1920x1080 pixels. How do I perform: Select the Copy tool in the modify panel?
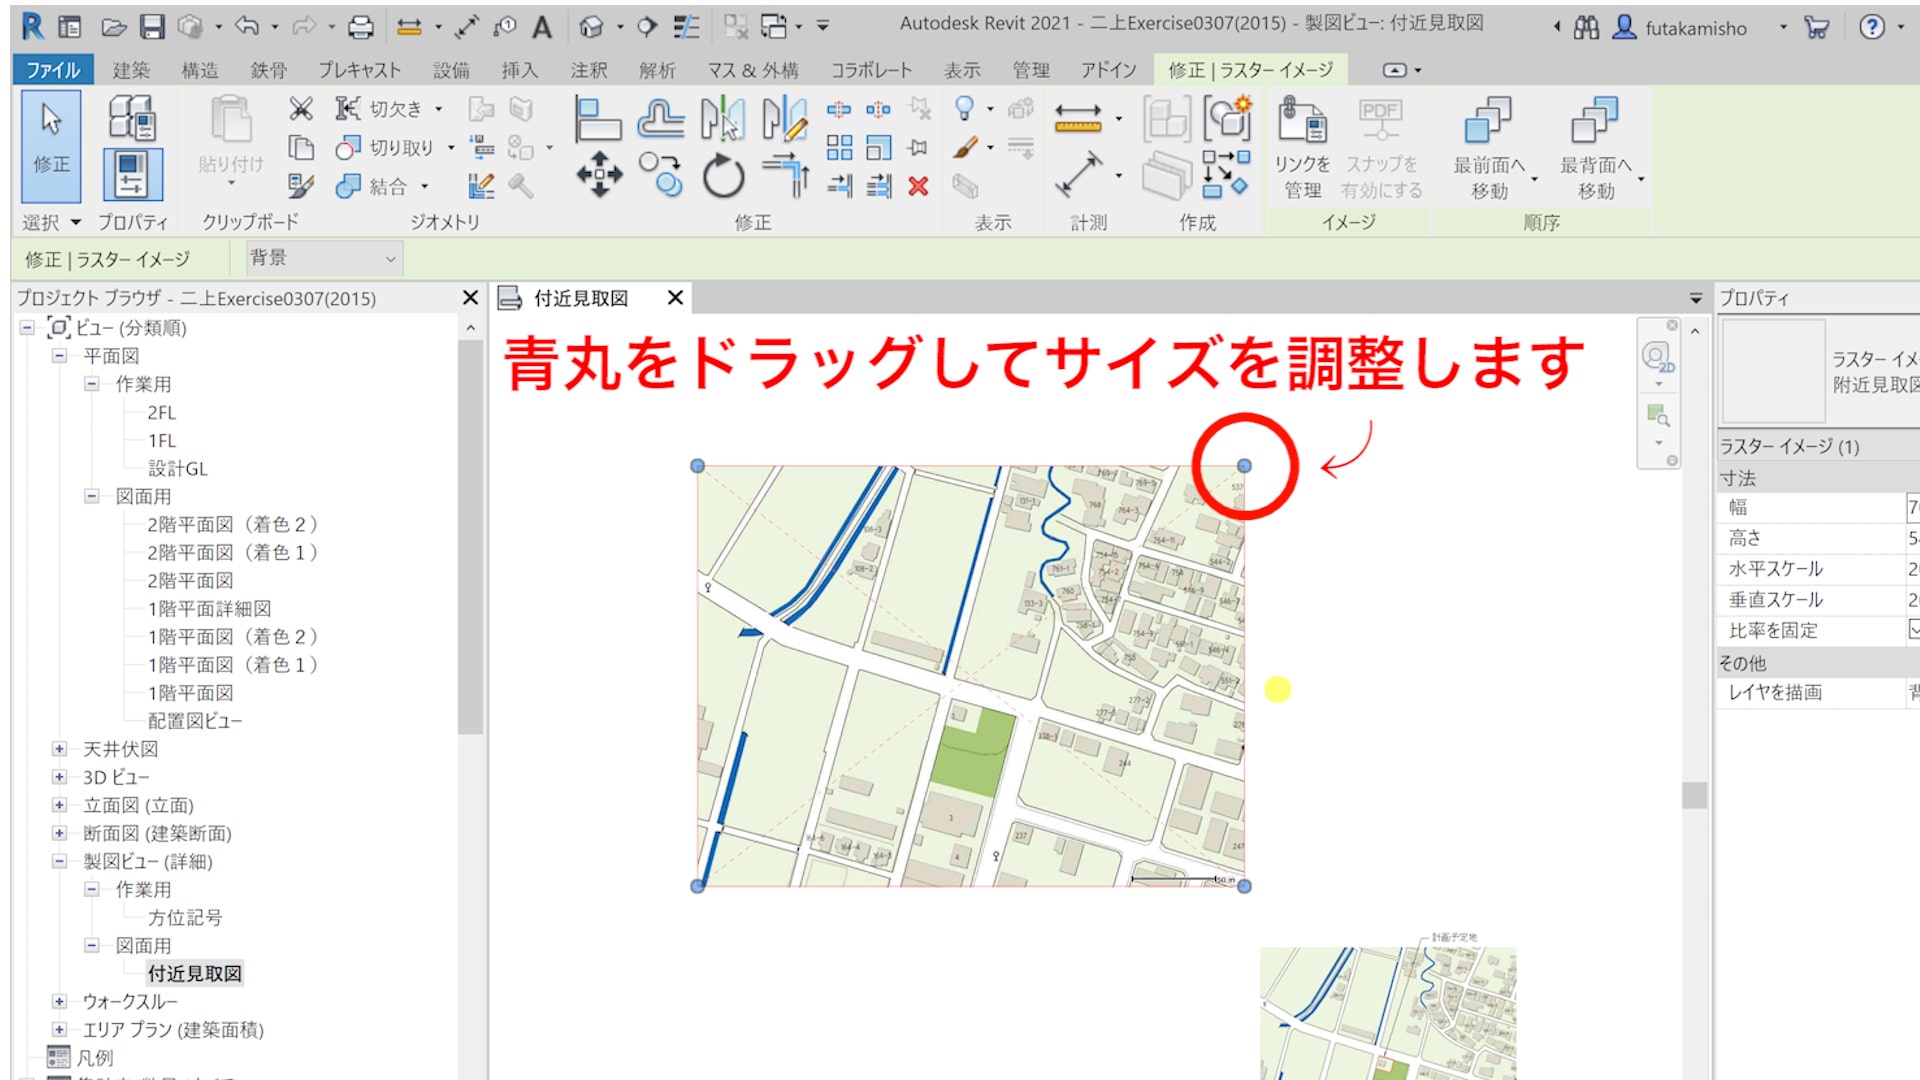click(x=660, y=174)
